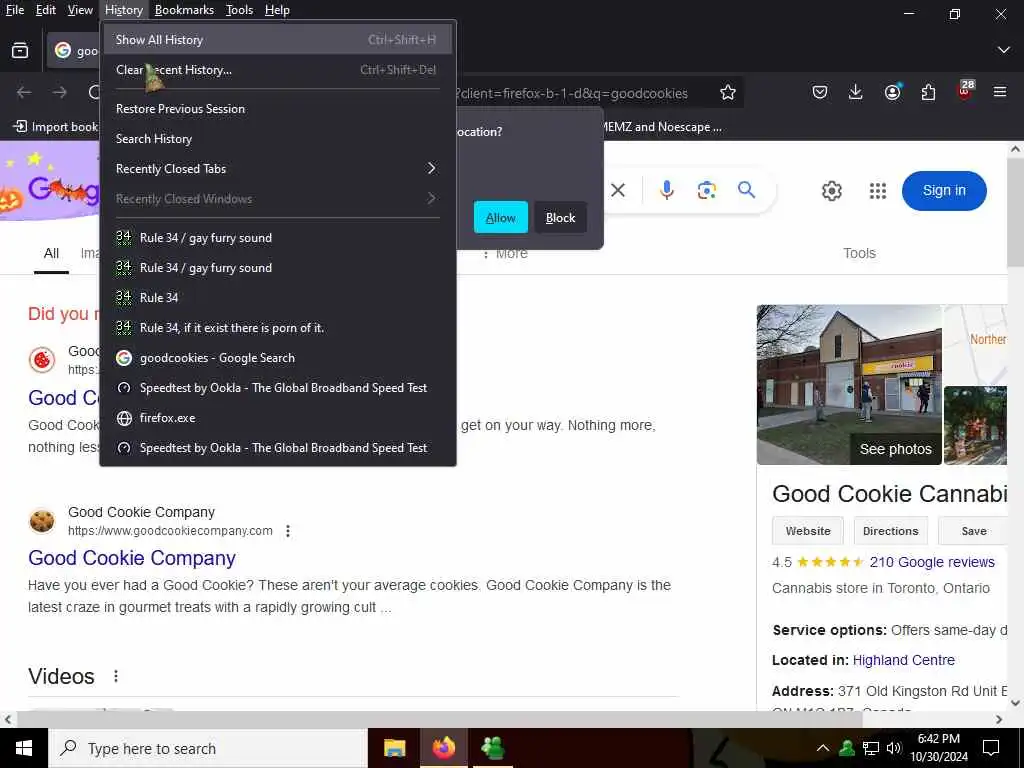Open firefox.exe history entry
Screen dimensions: 1024x768
(278, 418)
